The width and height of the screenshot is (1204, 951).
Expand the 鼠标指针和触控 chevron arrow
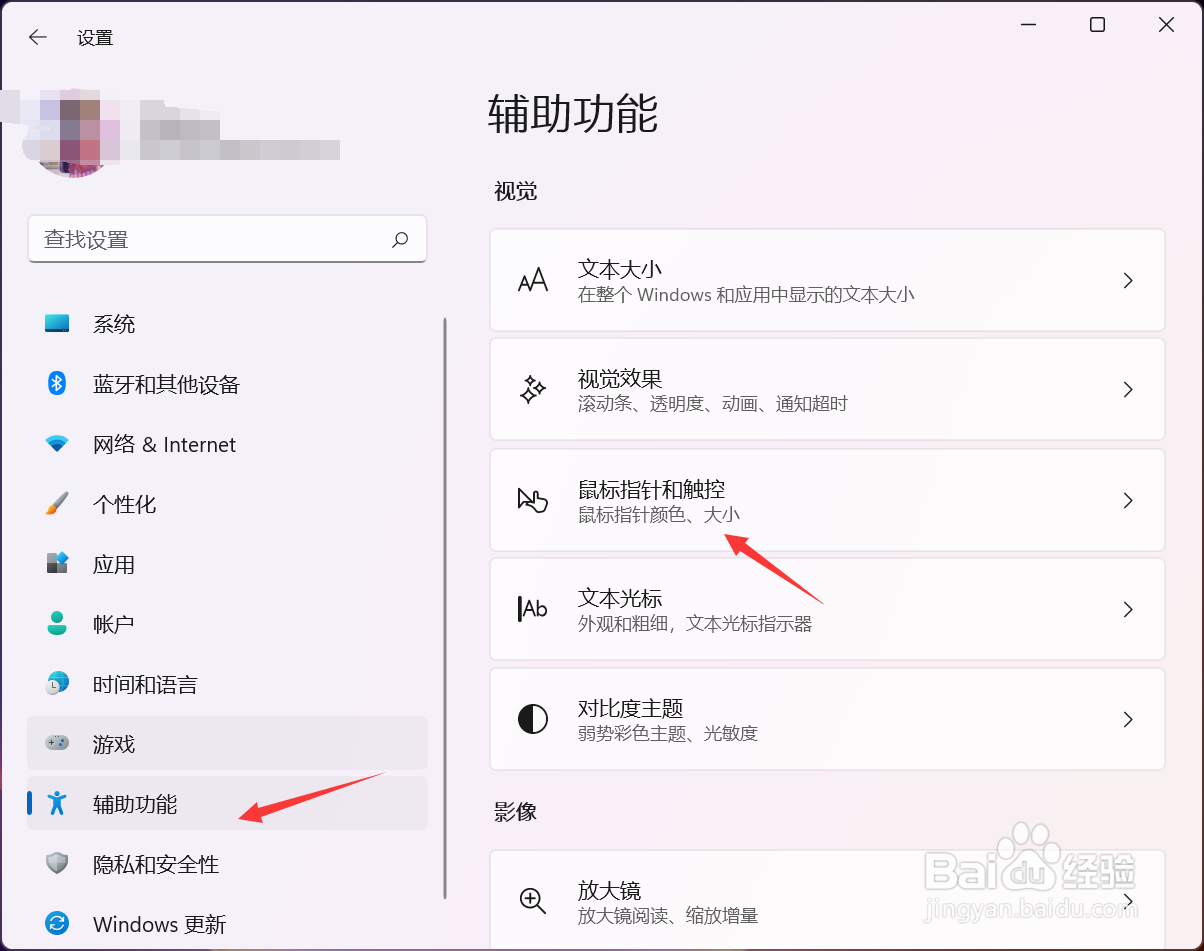1128,500
